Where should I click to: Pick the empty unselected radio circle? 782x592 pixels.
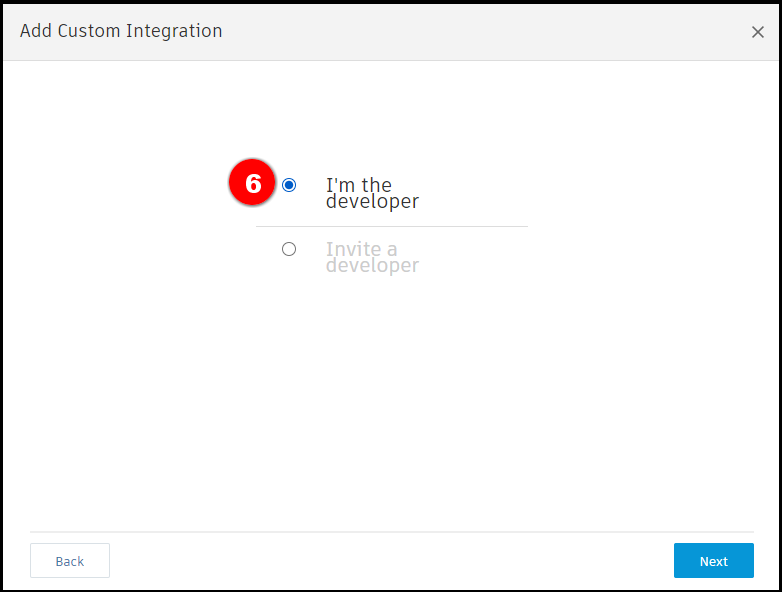289,249
